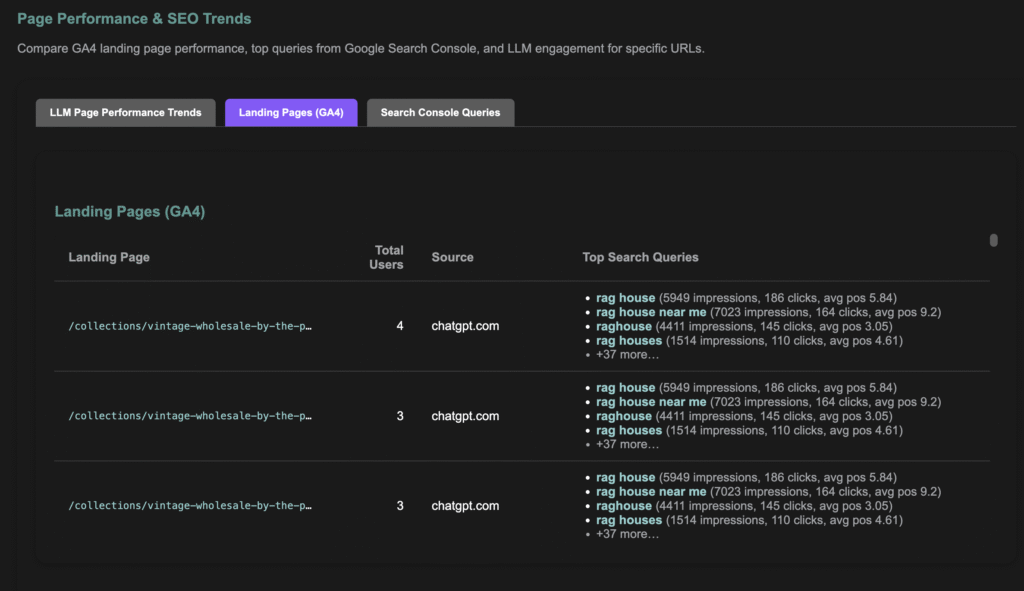
Task: Click chatgpt.com source in the second row
Action: [x=465, y=416]
